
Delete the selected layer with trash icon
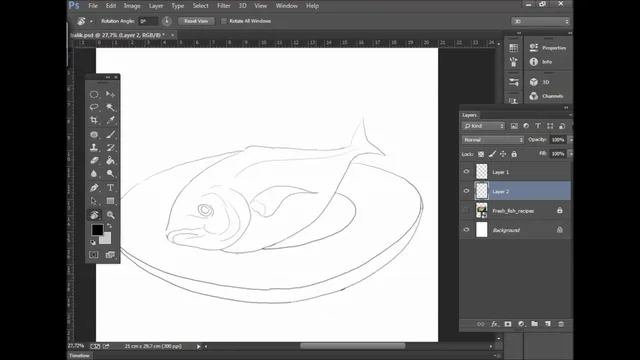click(561, 324)
